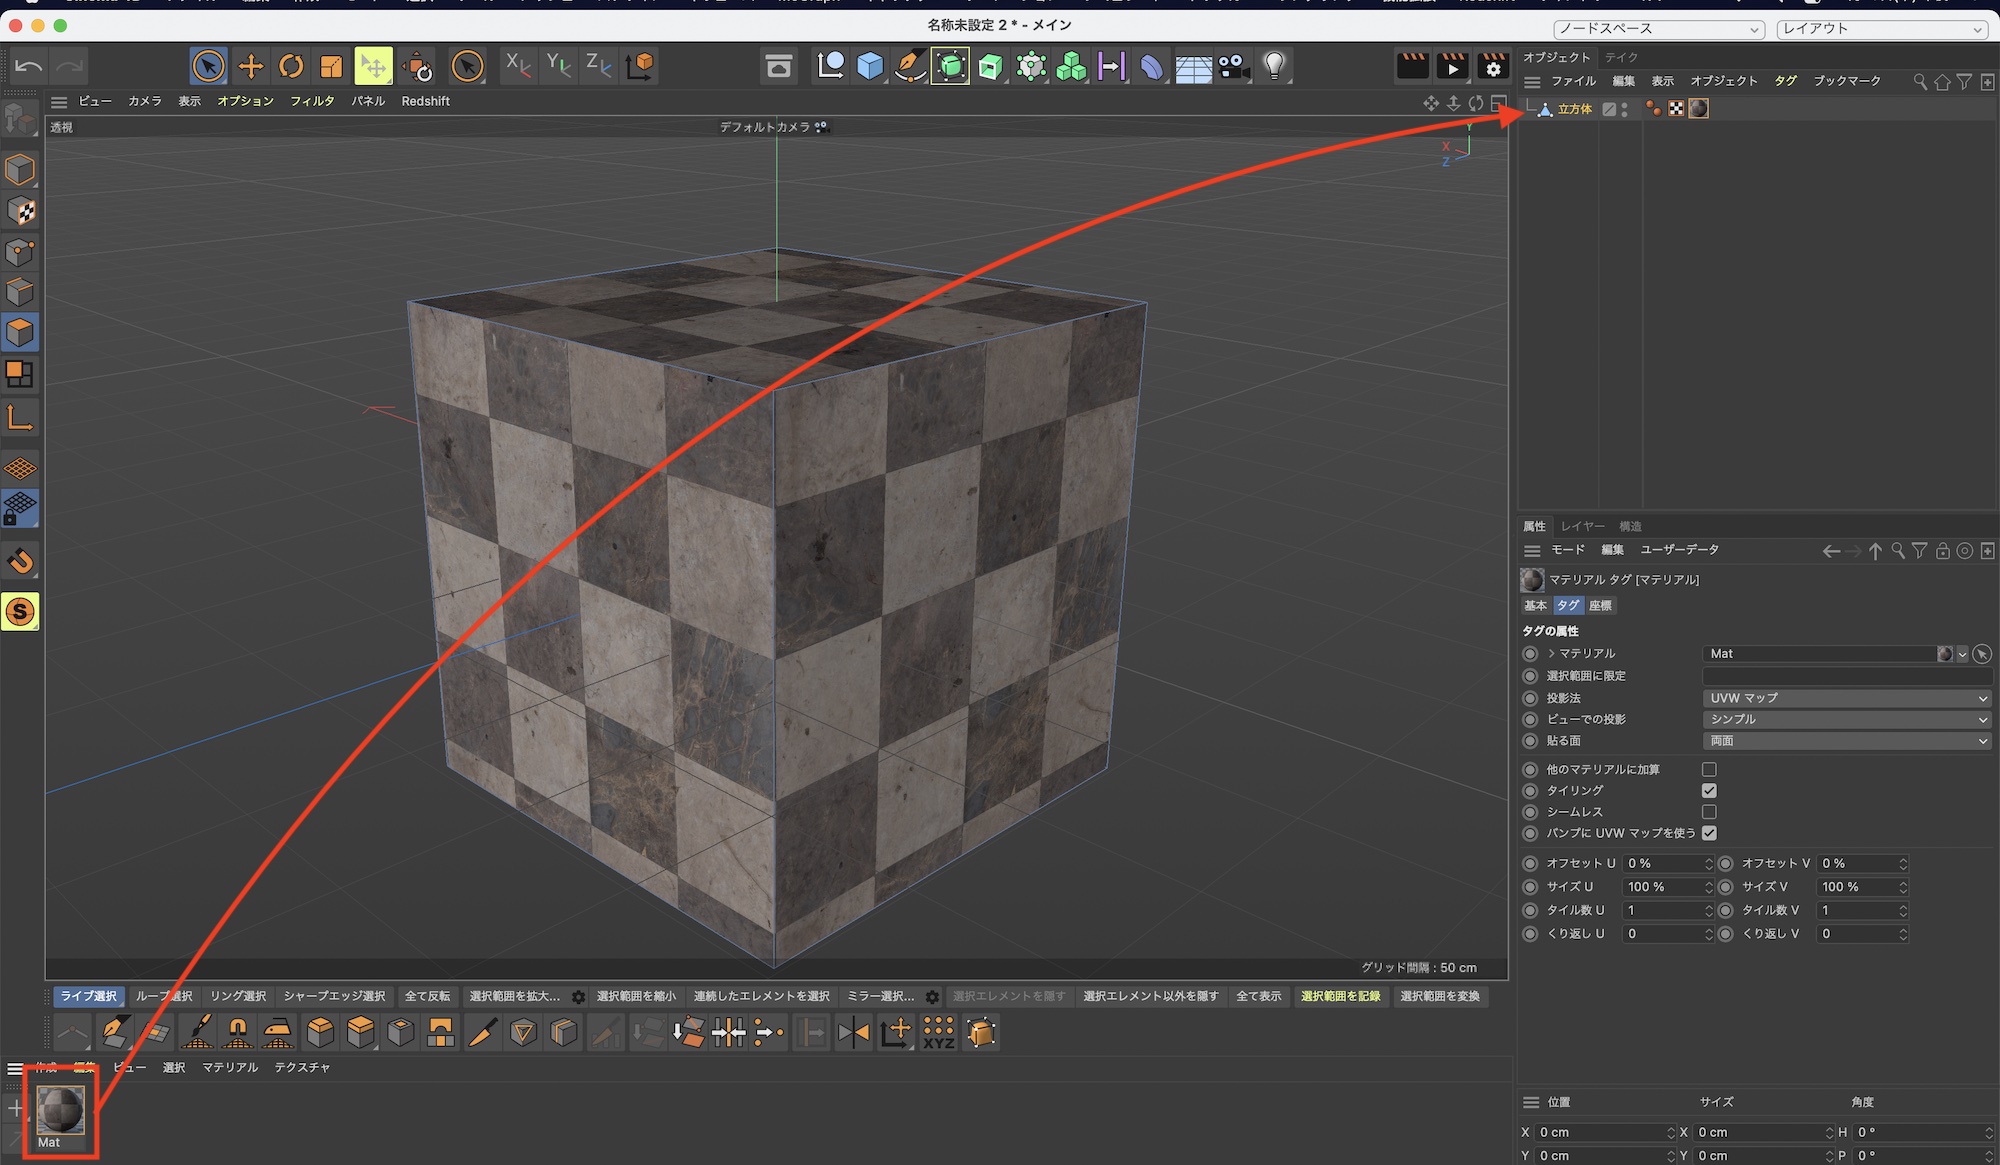The height and width of the screenshot is (1165, 2000).
Task: Open the フィルタ viewport menu
Action: pyautogui.click(x=312, y=101)
